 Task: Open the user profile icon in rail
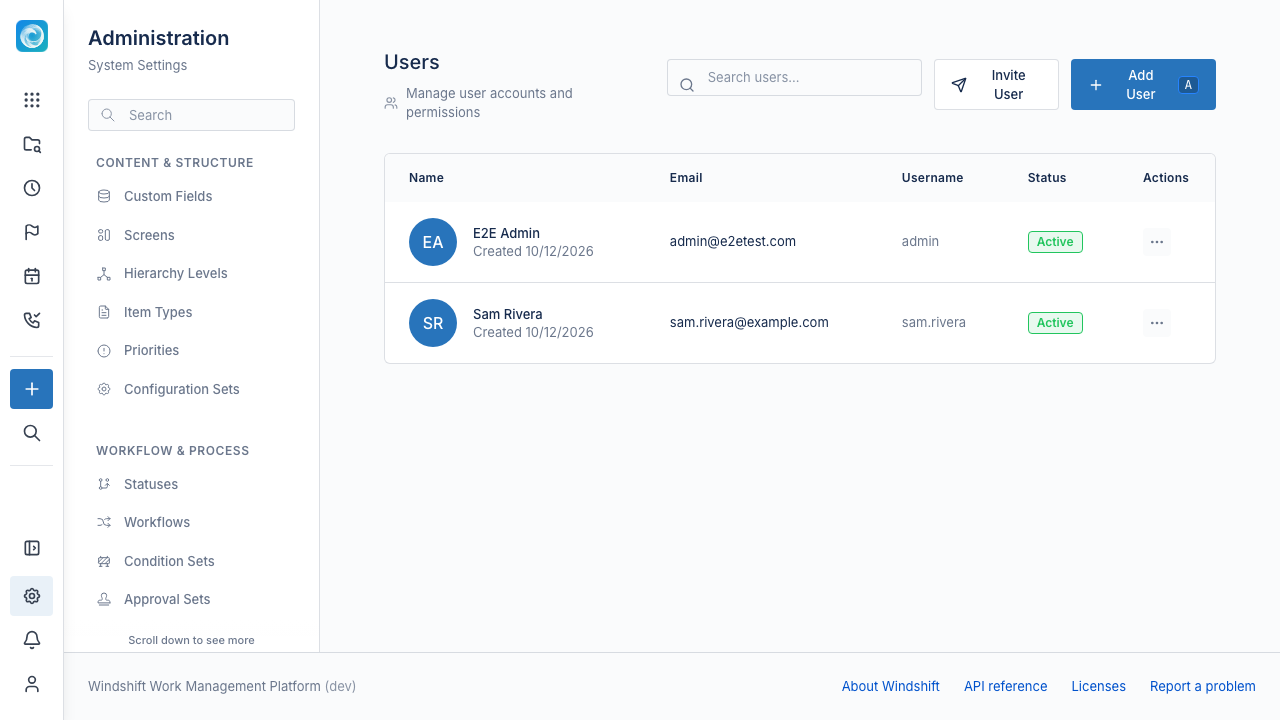tap(32, 684)
